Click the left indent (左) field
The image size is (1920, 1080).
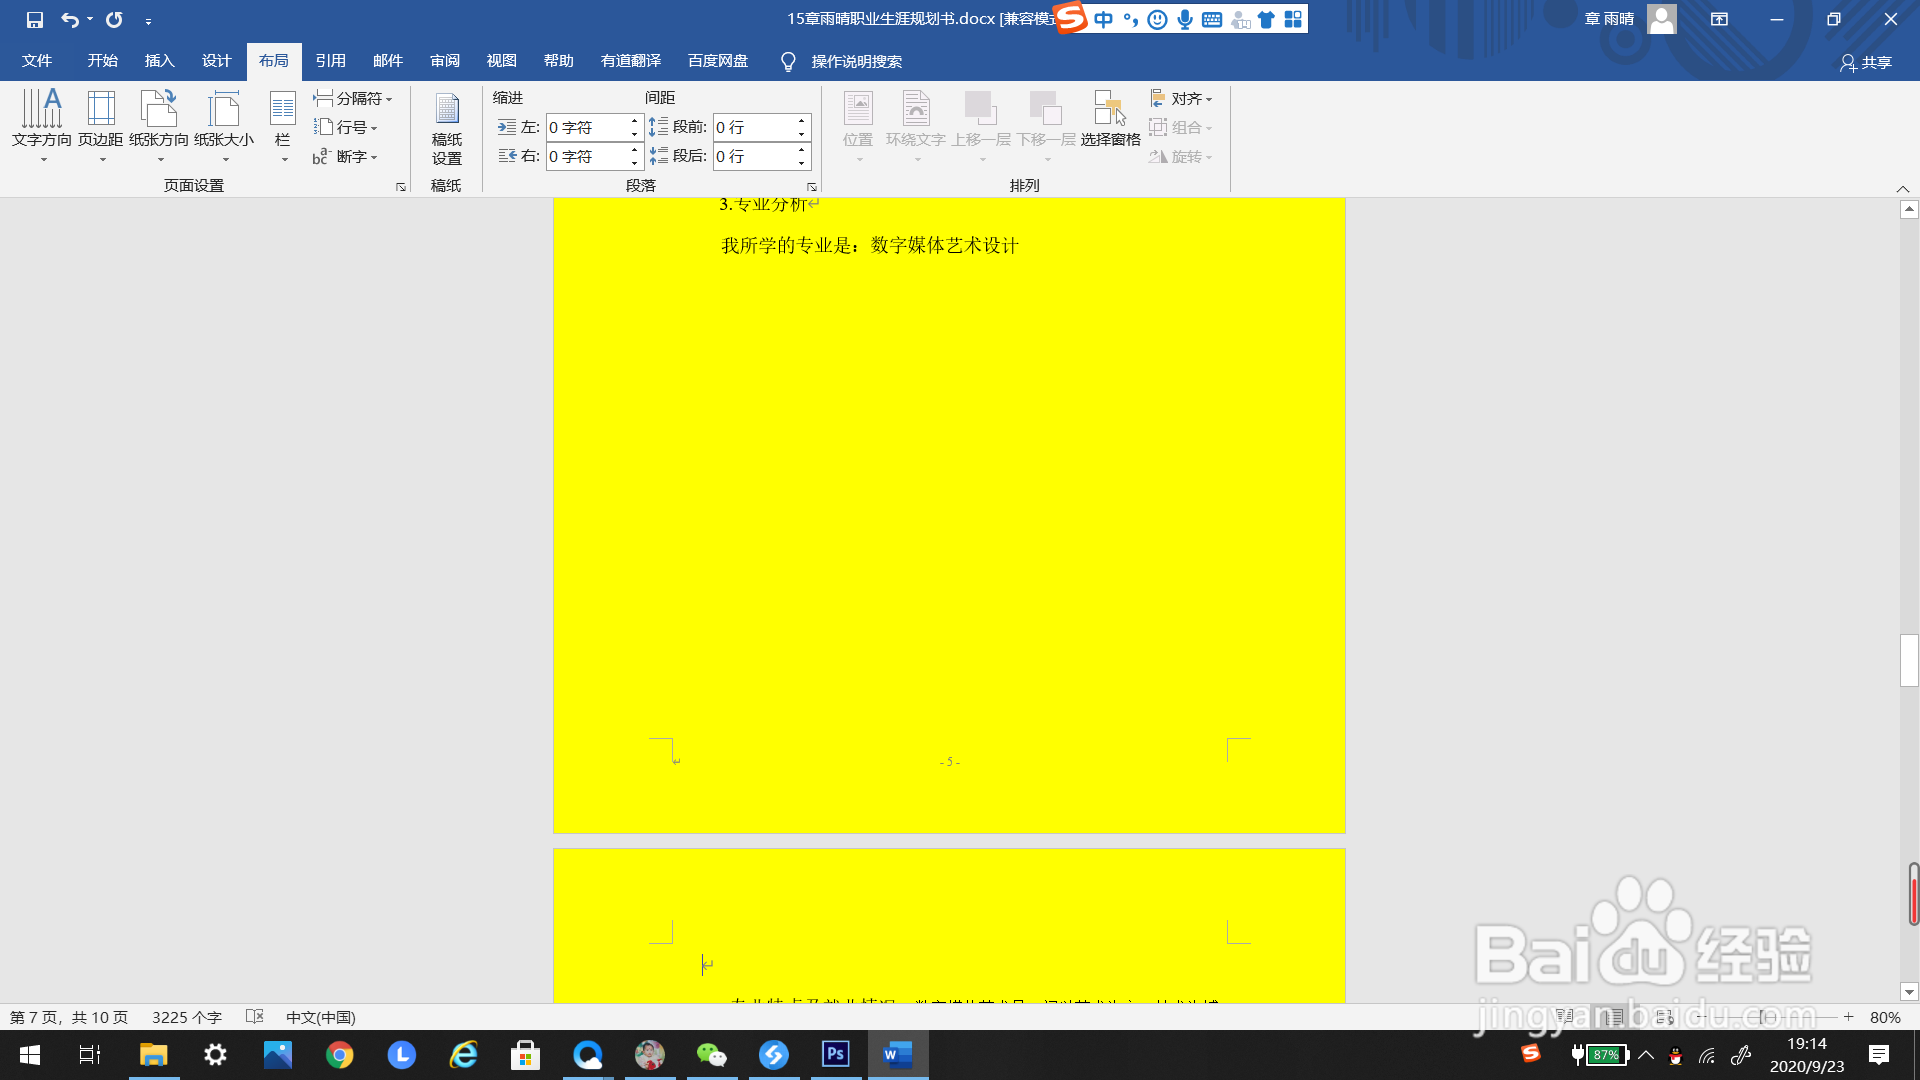point(593,127)
